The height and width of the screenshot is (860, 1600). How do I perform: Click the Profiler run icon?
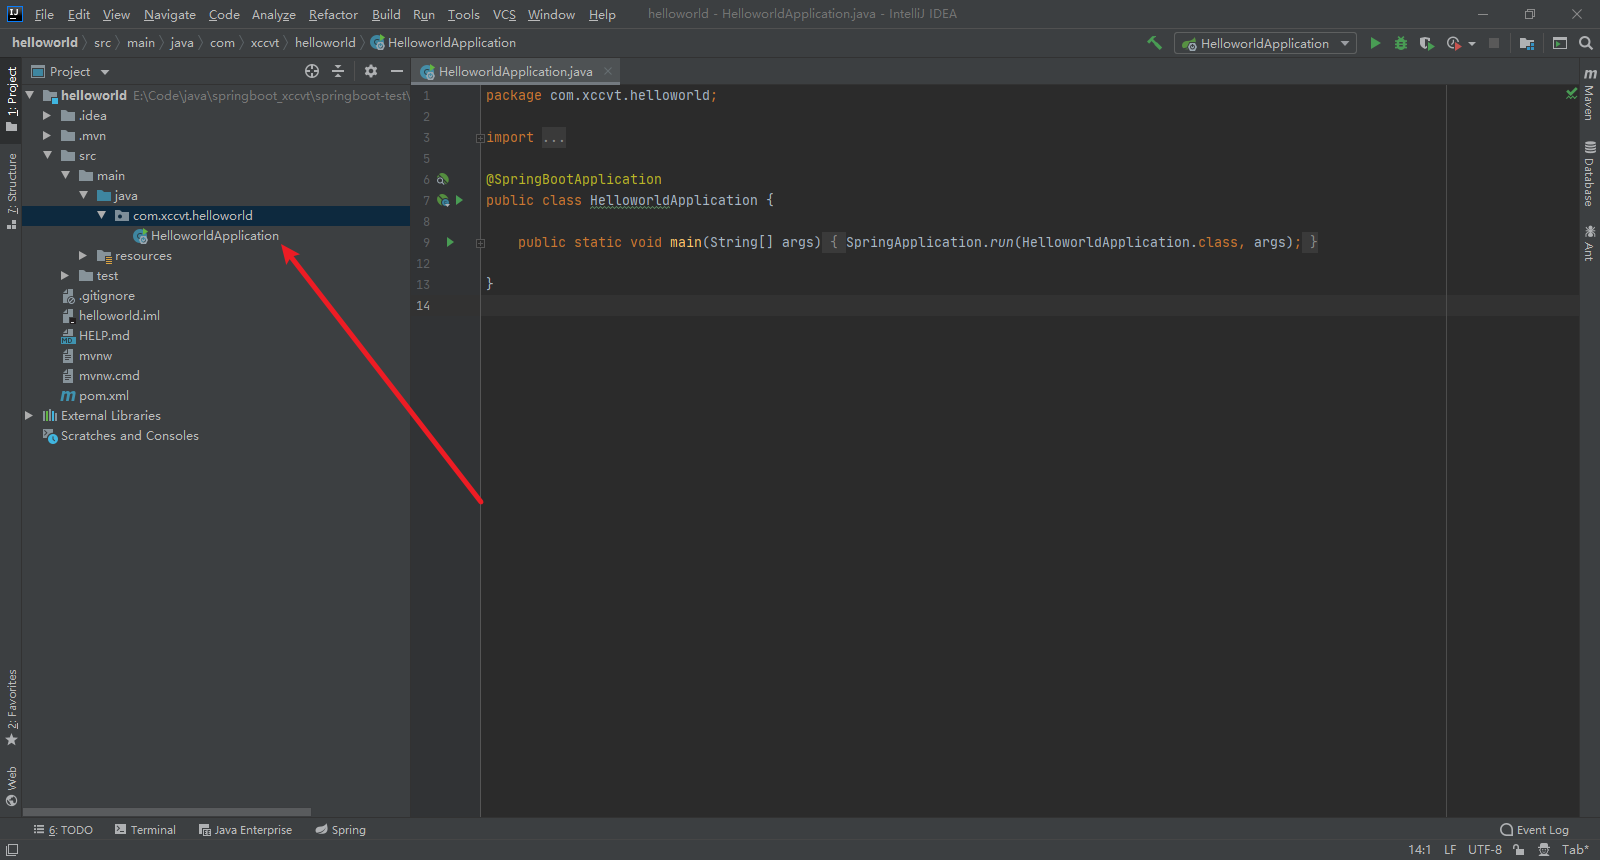[x=1453, y=43]
